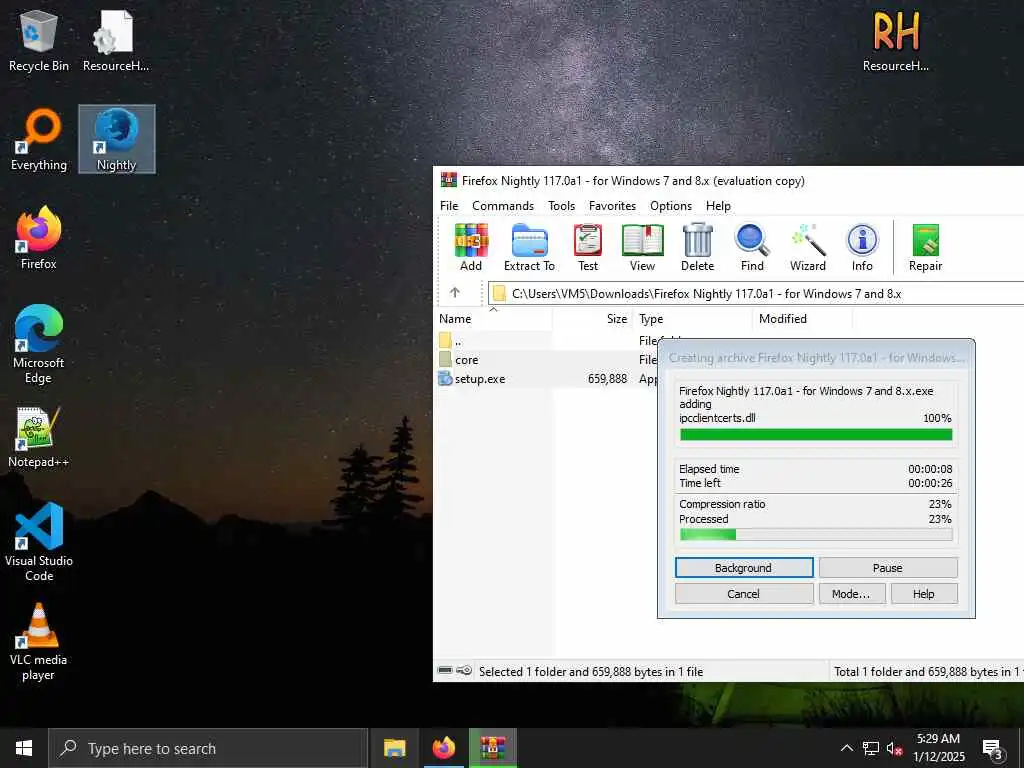The width and height of the screenshot is (1024, 768).
Task: Open the Find magnifier tool
Action: tap(752, 247)
